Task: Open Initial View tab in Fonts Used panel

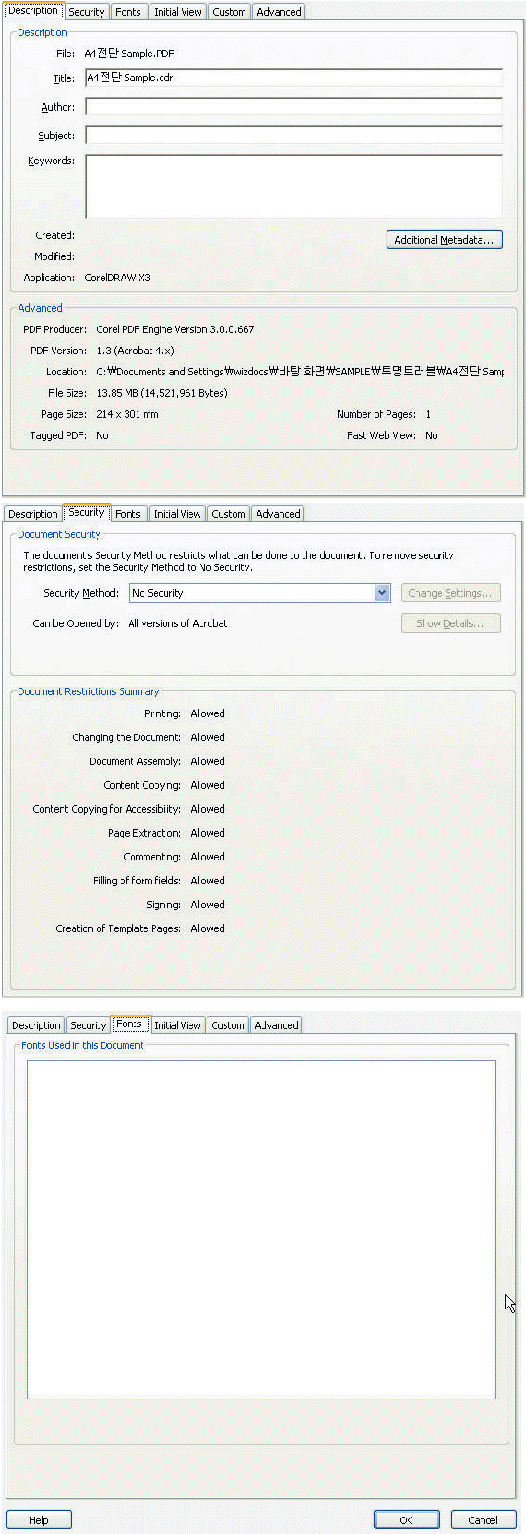Action: (x=178, y=1025)
